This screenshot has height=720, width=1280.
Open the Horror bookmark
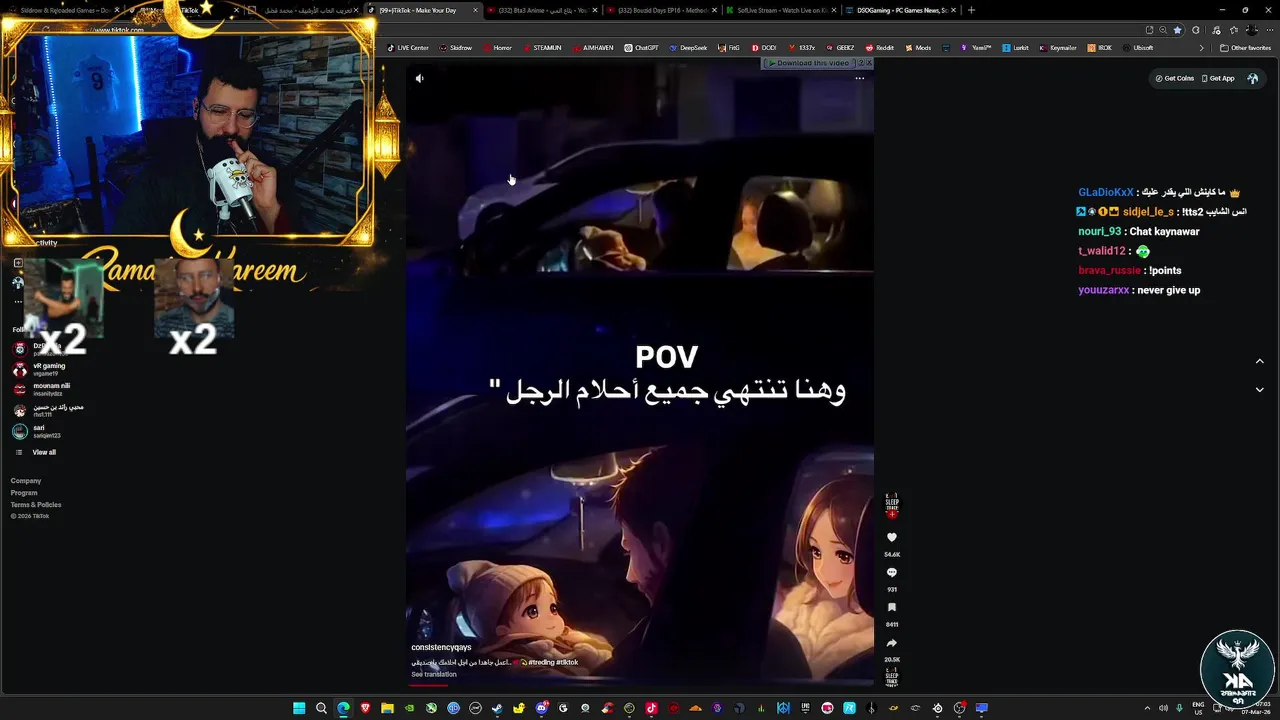pos(497,48)
